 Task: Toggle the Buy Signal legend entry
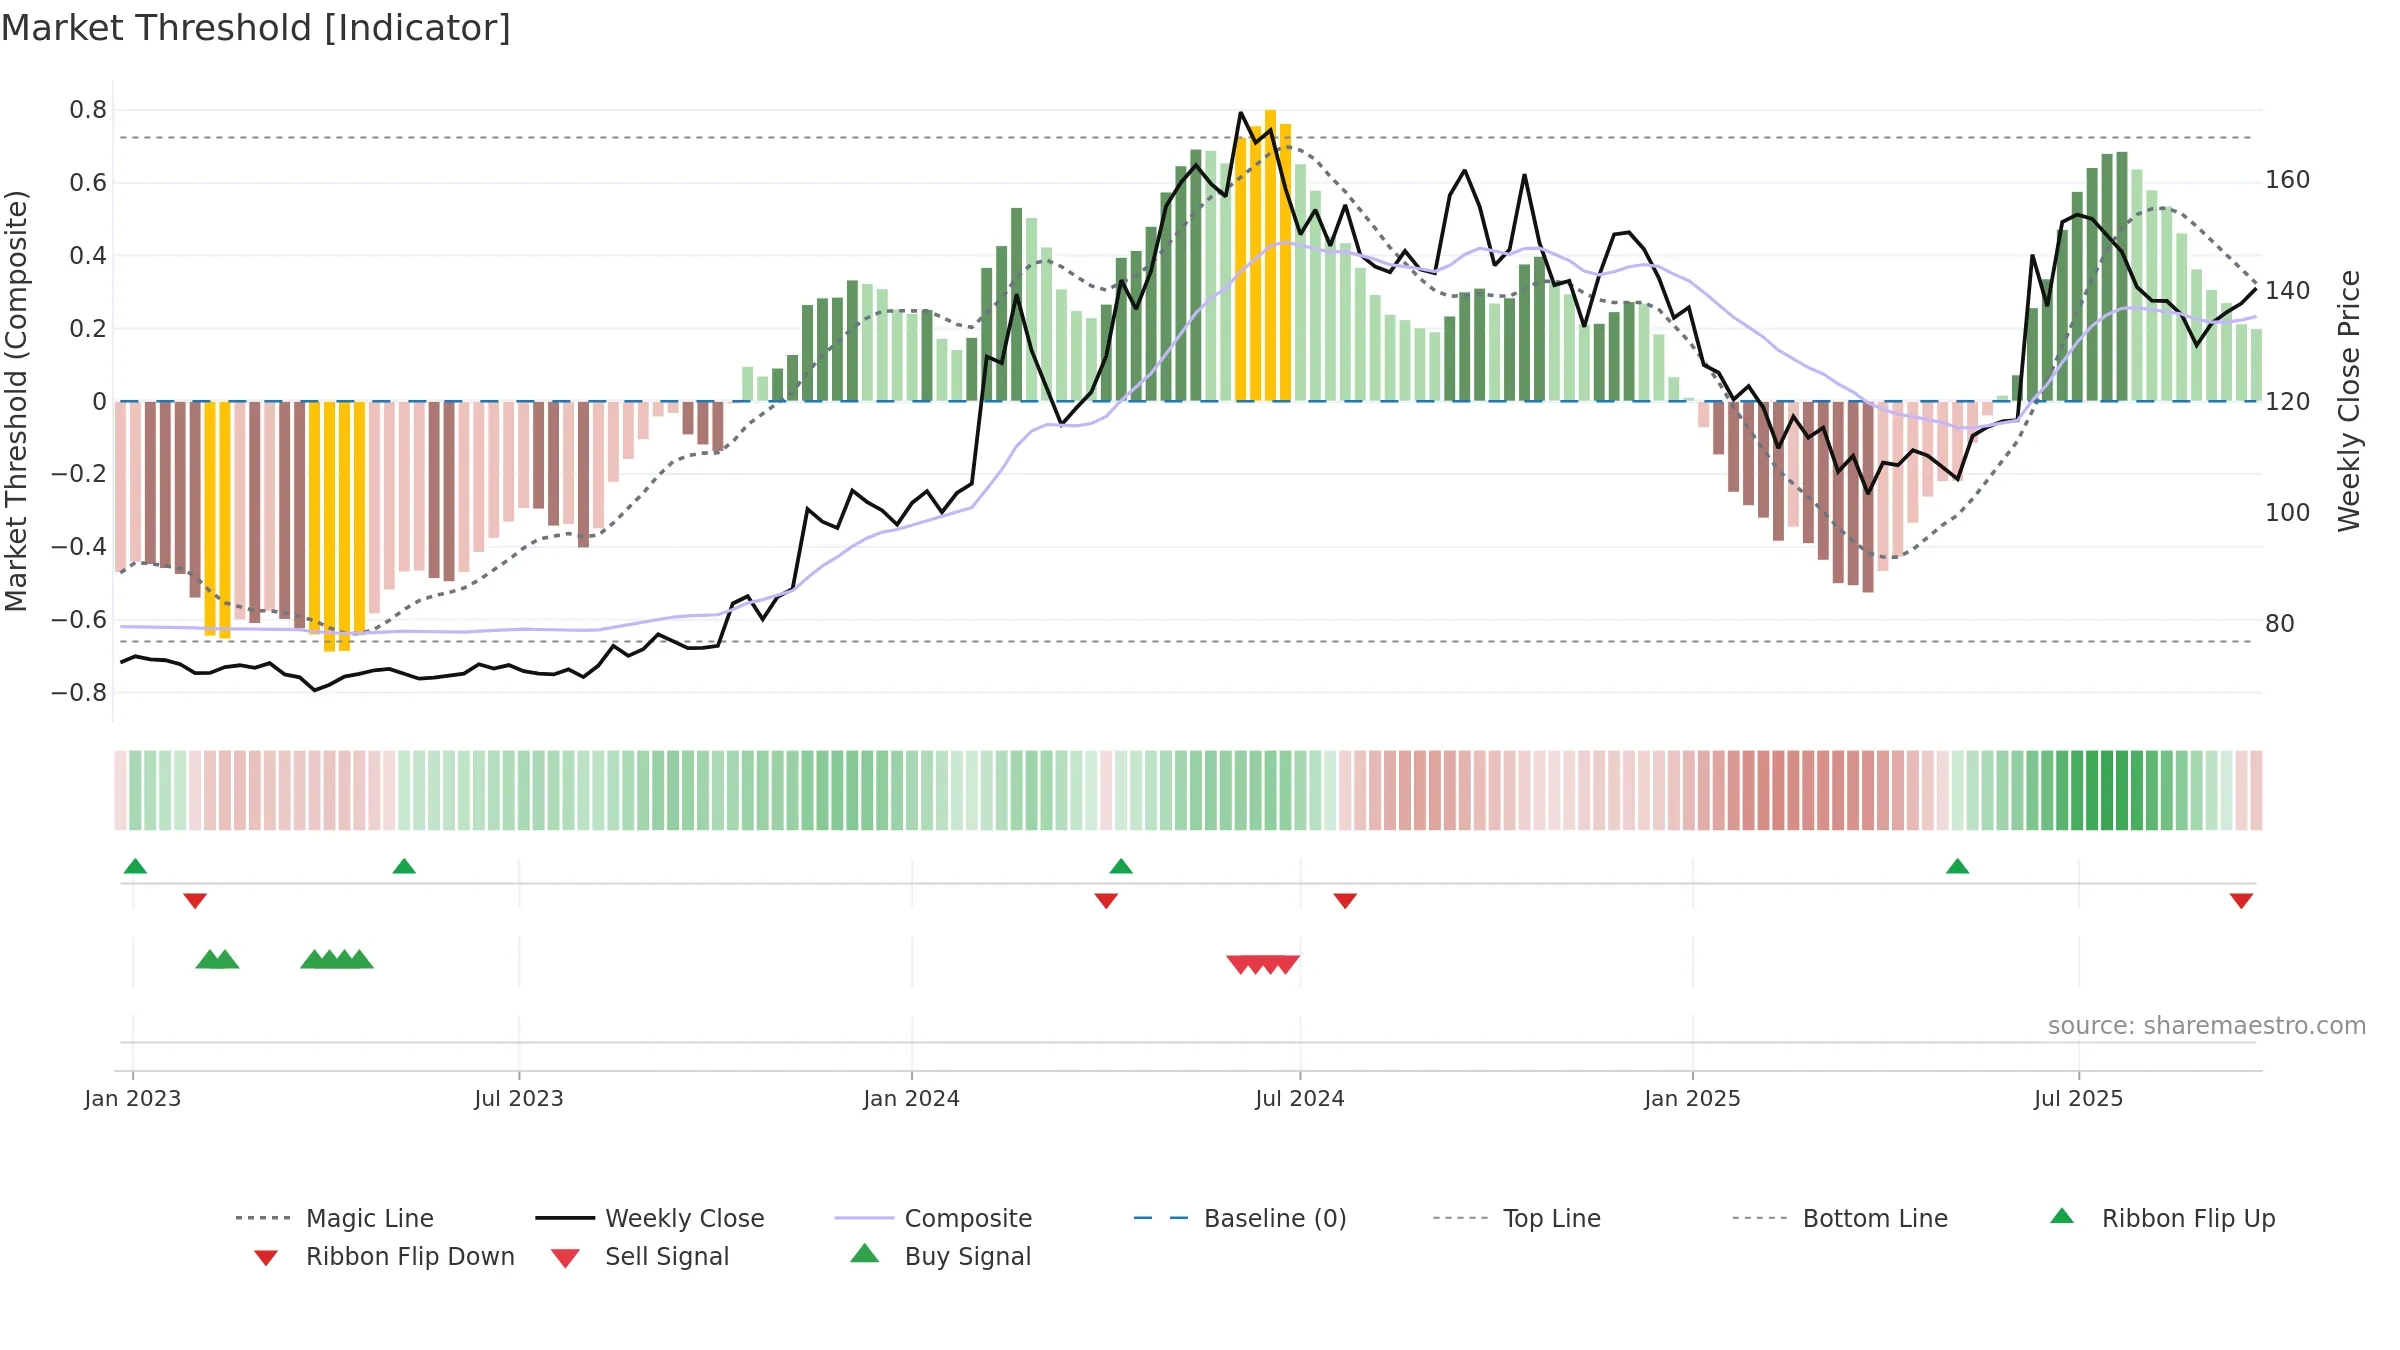coord(940,1256)
